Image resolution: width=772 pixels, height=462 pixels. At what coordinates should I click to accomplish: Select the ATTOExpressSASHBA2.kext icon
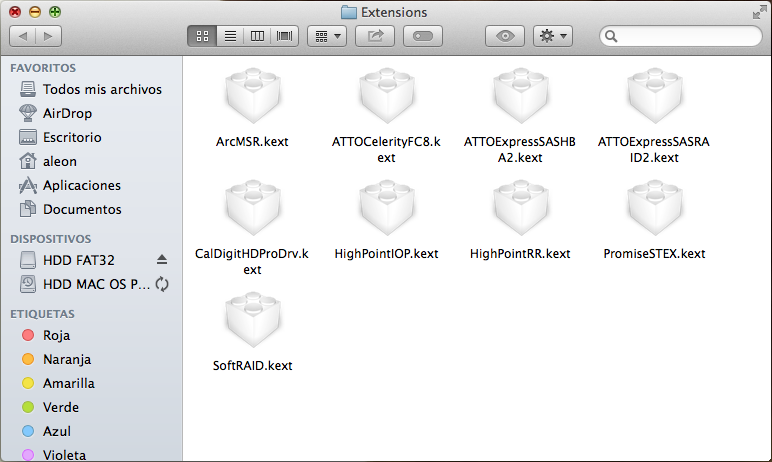[520, 96]
